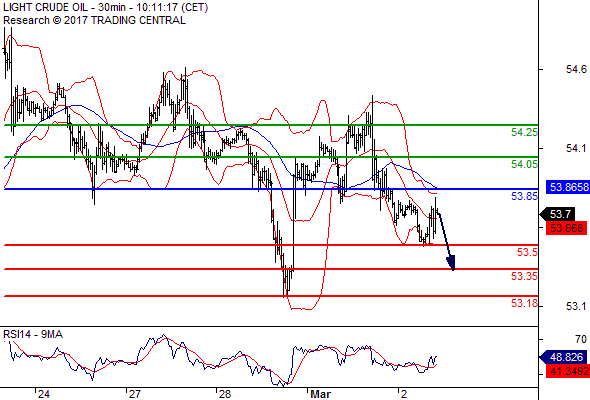Click the red 53.35 support label
This screenshot has width=590, height=400.
pyautogui.click(x=524, y=276)
